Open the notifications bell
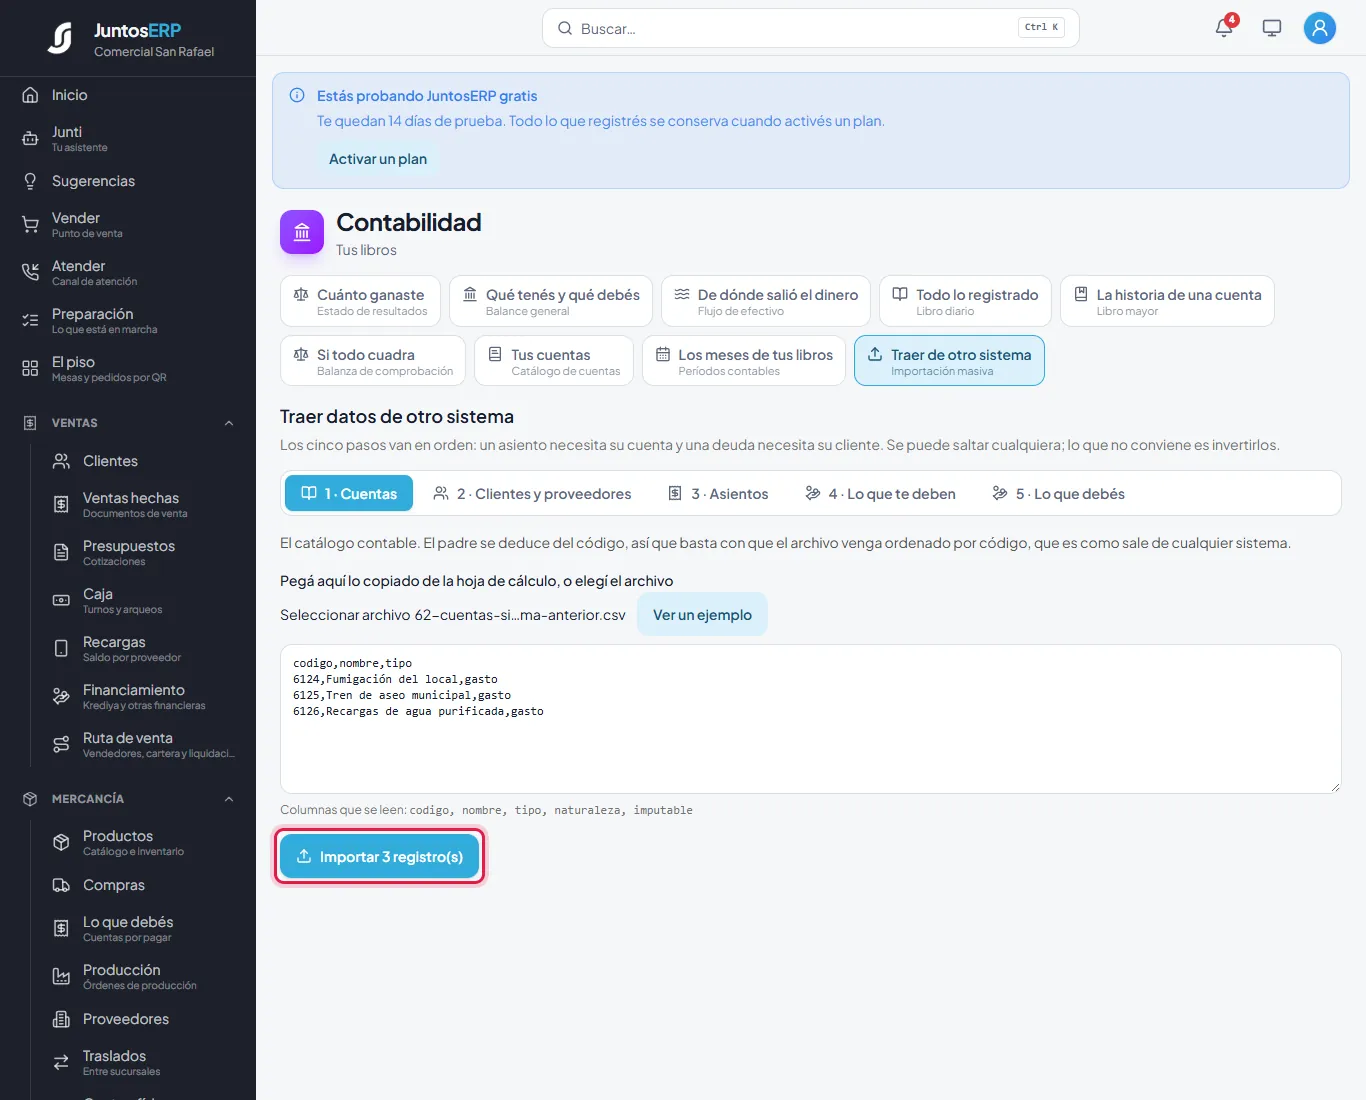This screenshot has height=1100, width=1366. [1224, 28]
